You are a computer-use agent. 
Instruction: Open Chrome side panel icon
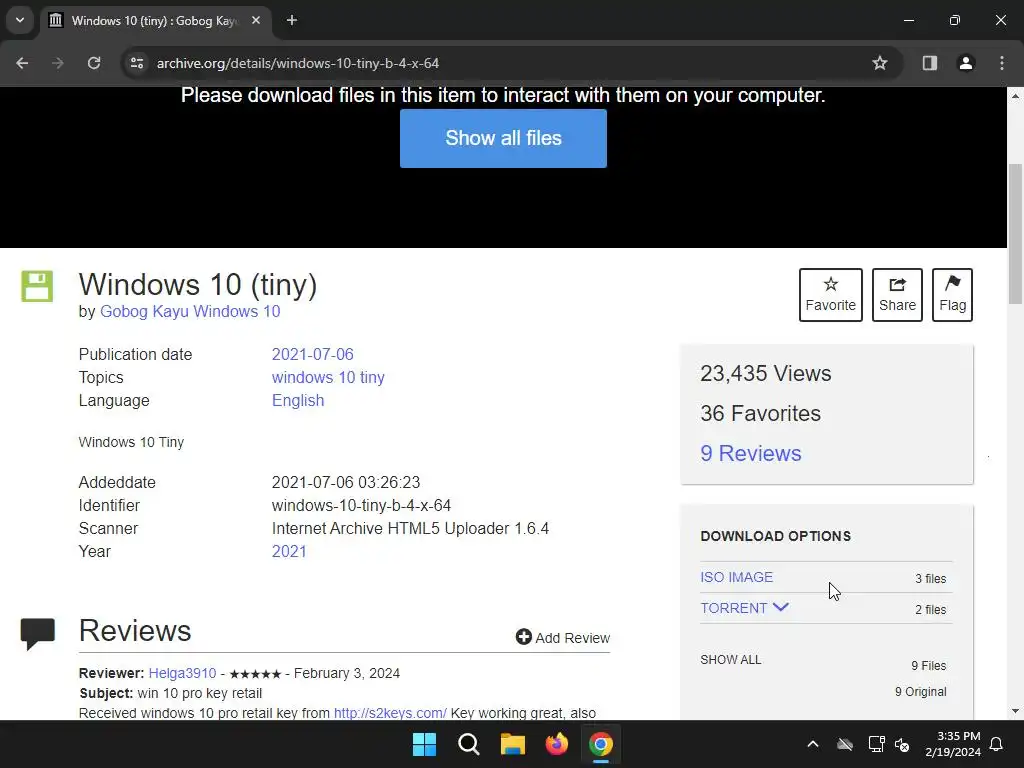coord(929,63)
